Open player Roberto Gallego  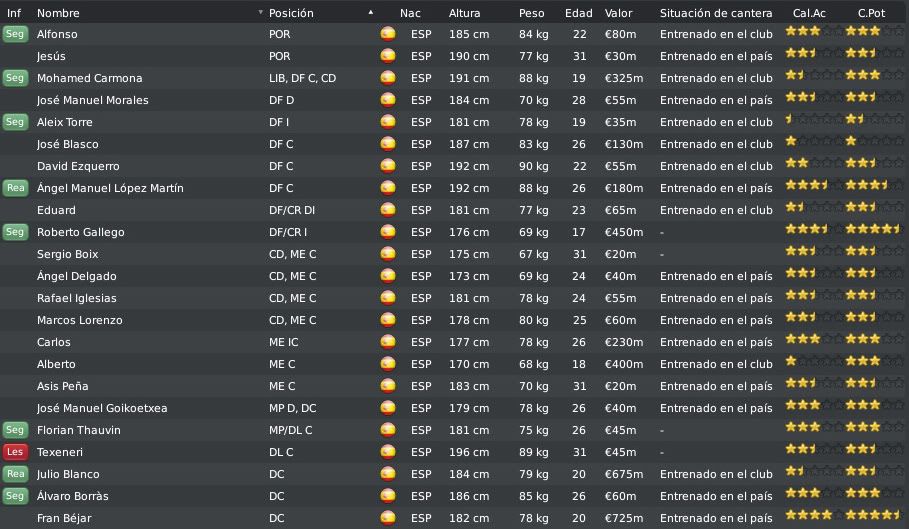coord(81,232)
